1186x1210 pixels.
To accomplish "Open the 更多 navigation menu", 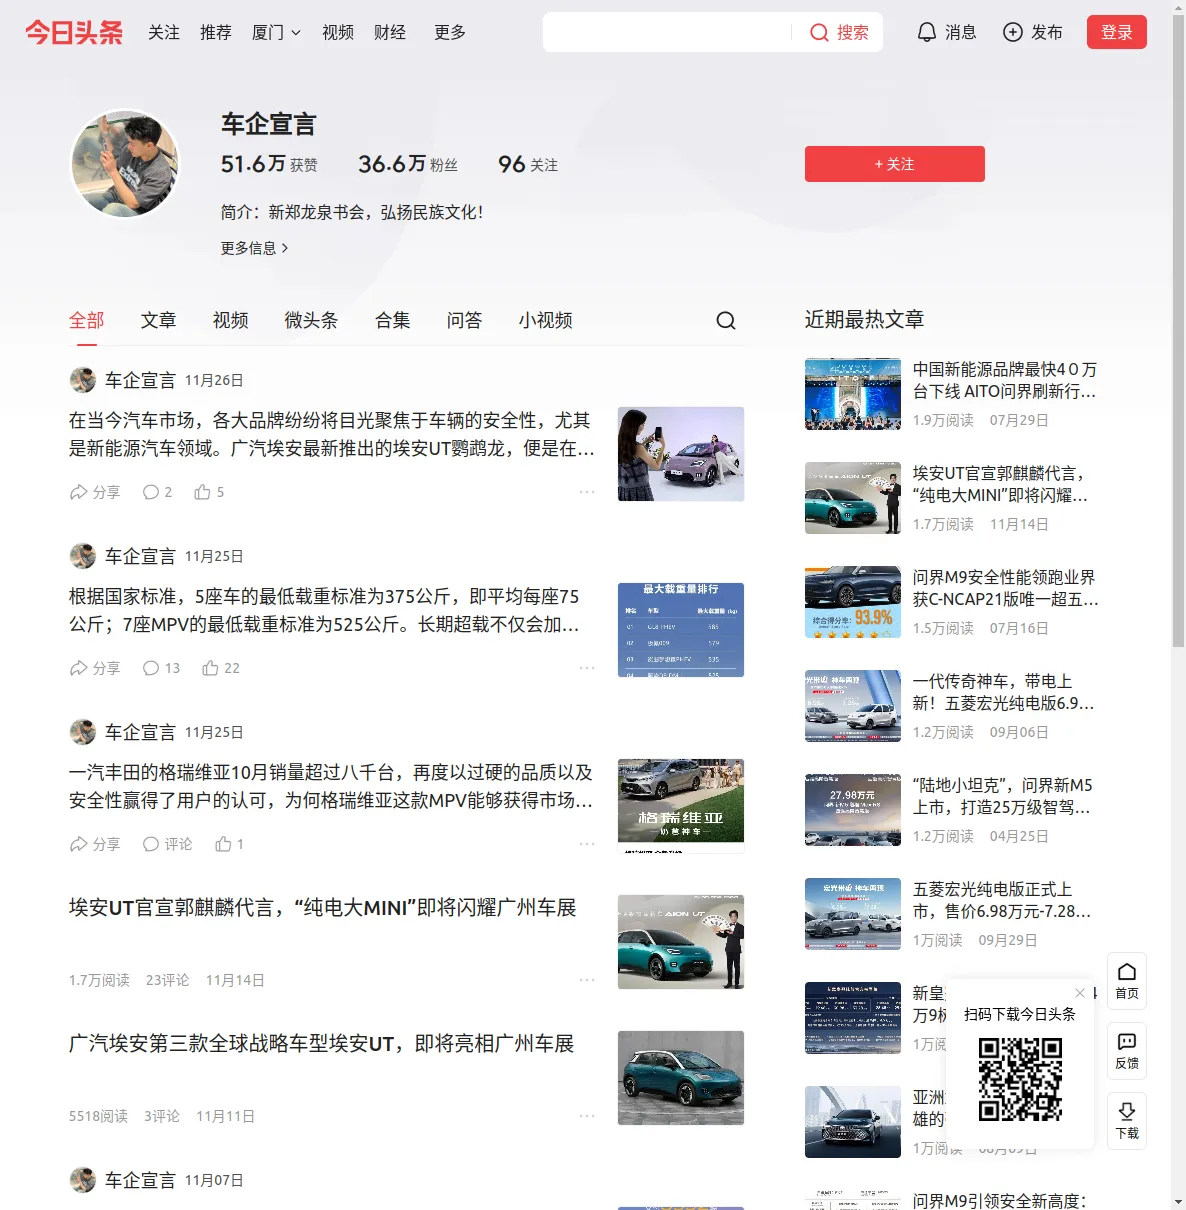I will [x=450, y=33].
